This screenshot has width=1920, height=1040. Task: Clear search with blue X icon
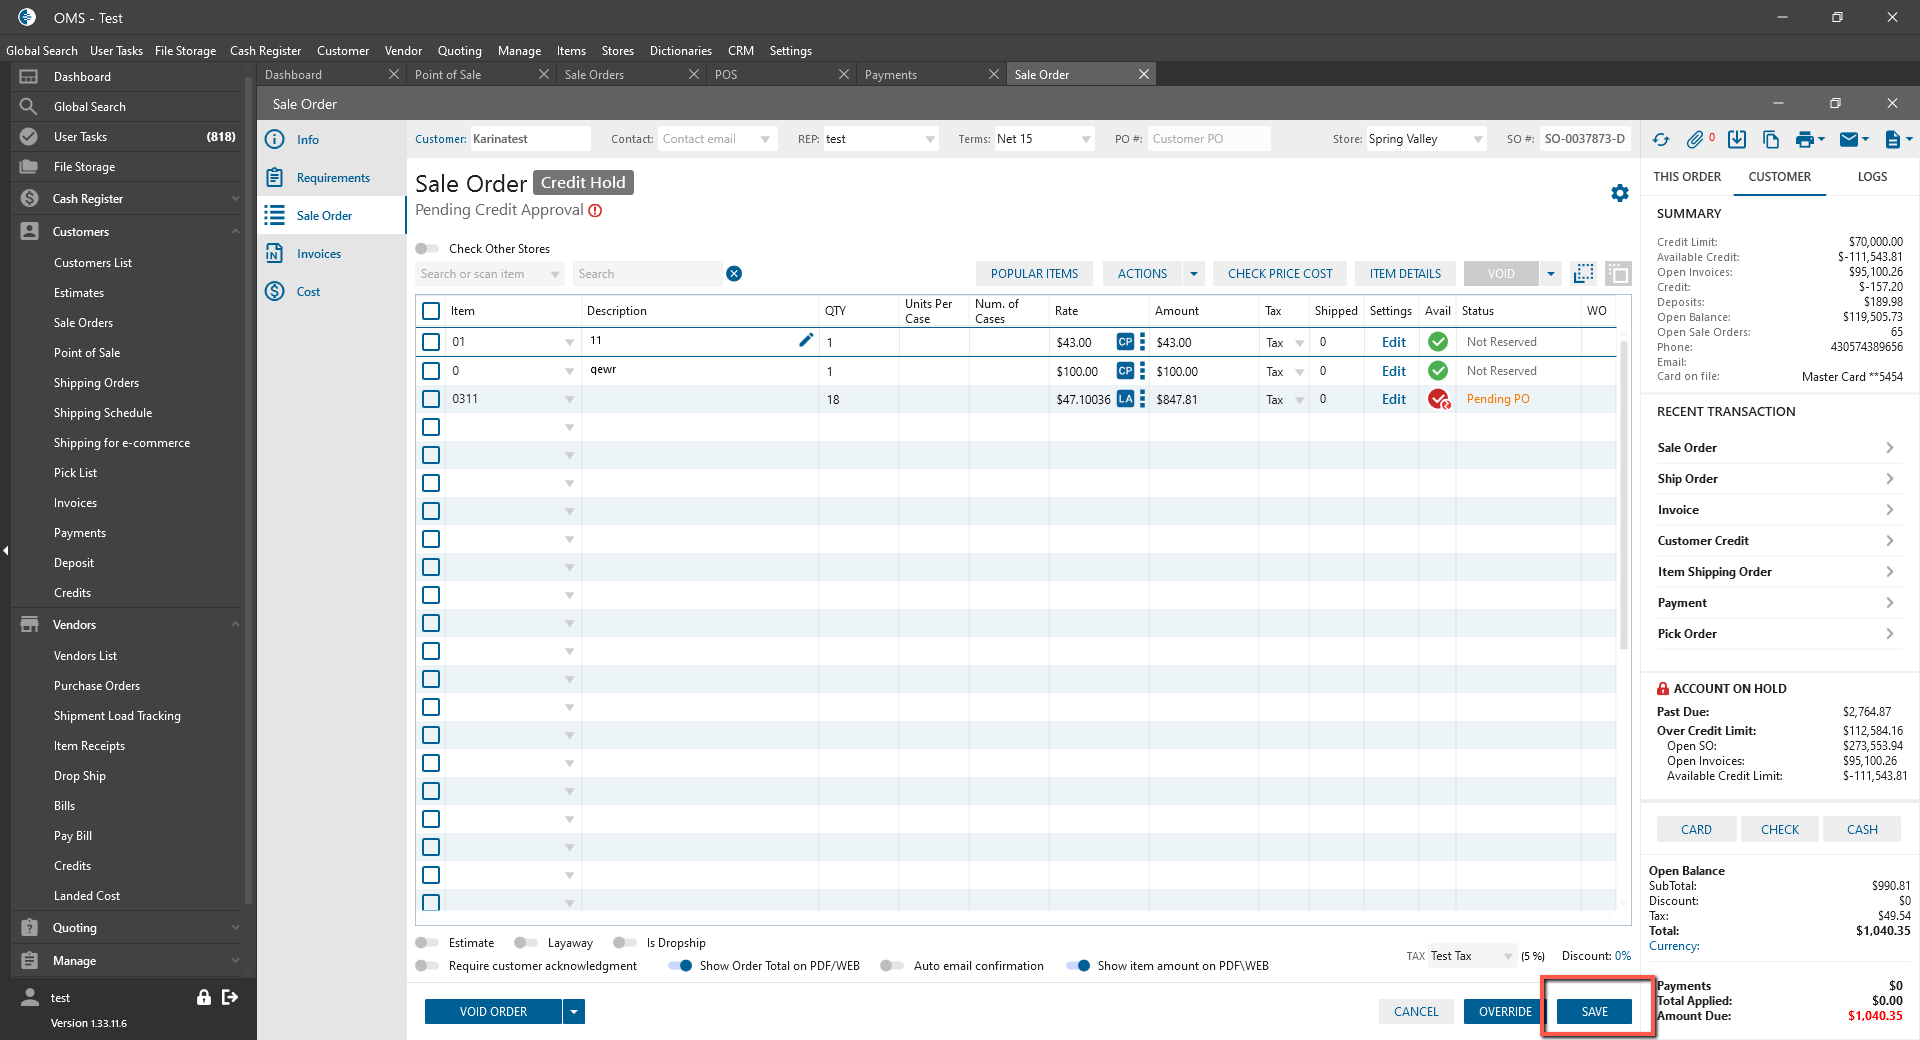point(734,274)
